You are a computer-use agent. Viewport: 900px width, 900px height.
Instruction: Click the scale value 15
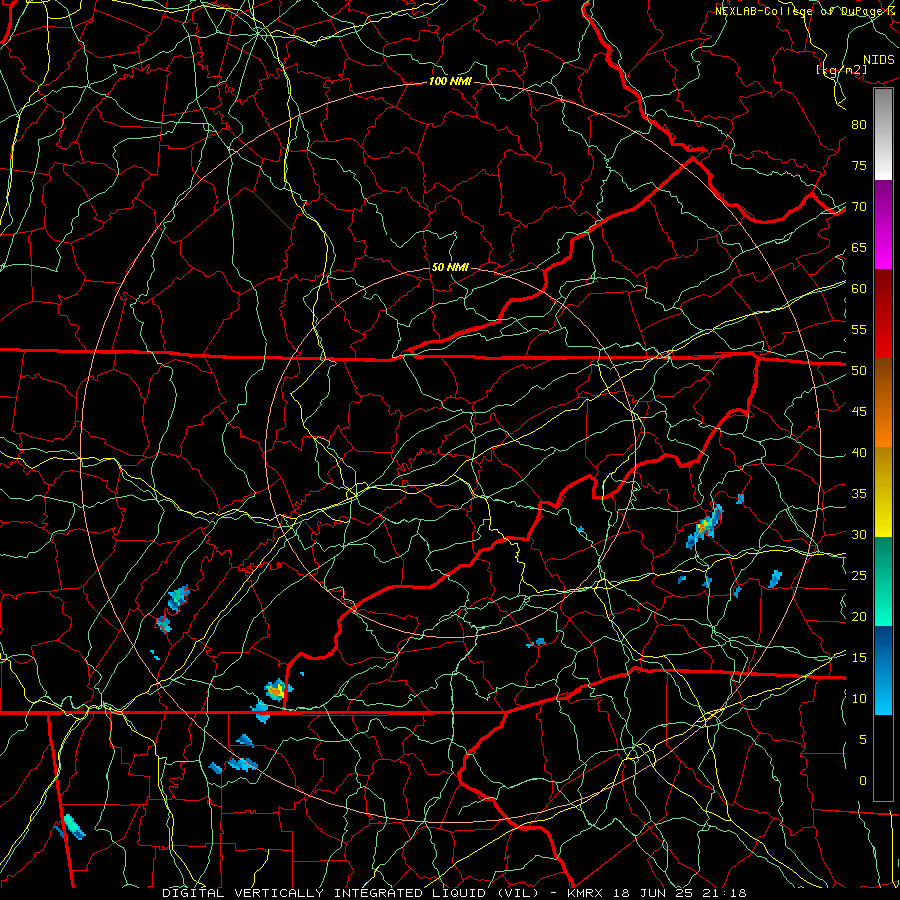click(859, 657)
